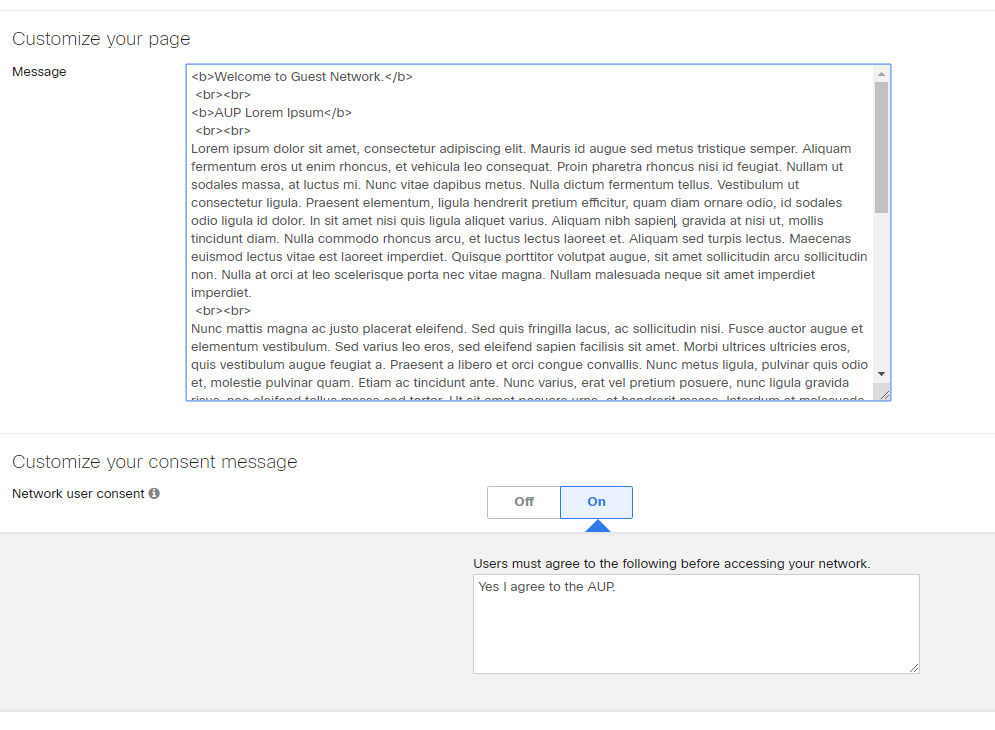Click the empty scrollbar track below the thumb
This screenshot has width=995, height=730.
coord(881,290)
